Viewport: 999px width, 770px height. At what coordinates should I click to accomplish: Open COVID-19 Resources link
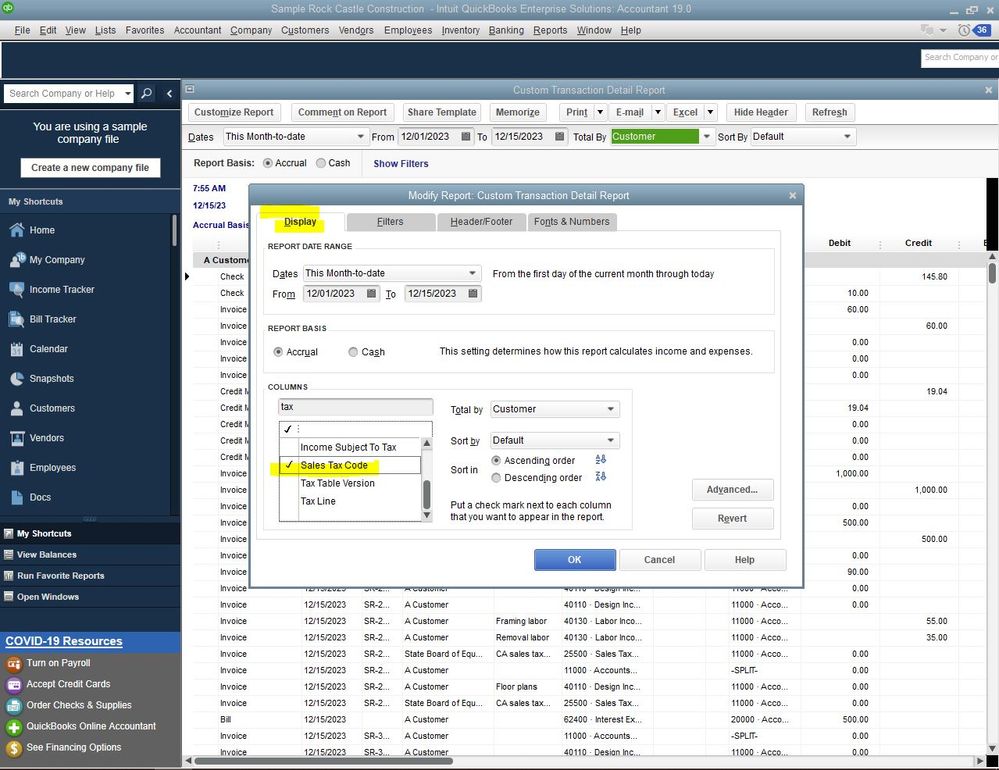64,641
